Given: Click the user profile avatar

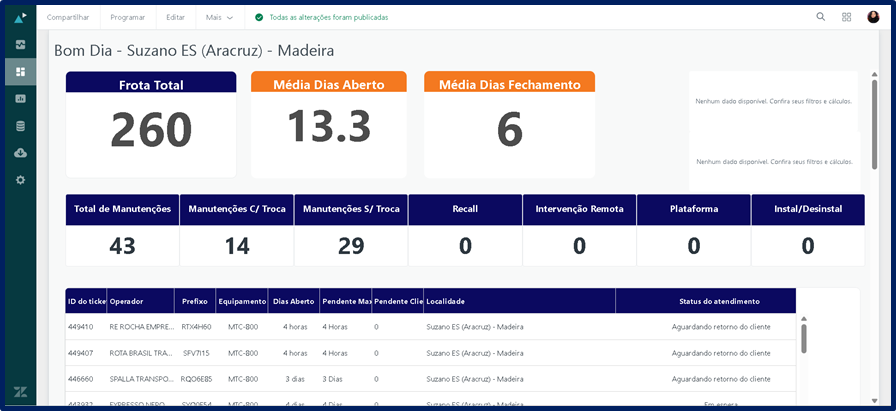Looking at the screenshot, I should (x=873, y=17).
